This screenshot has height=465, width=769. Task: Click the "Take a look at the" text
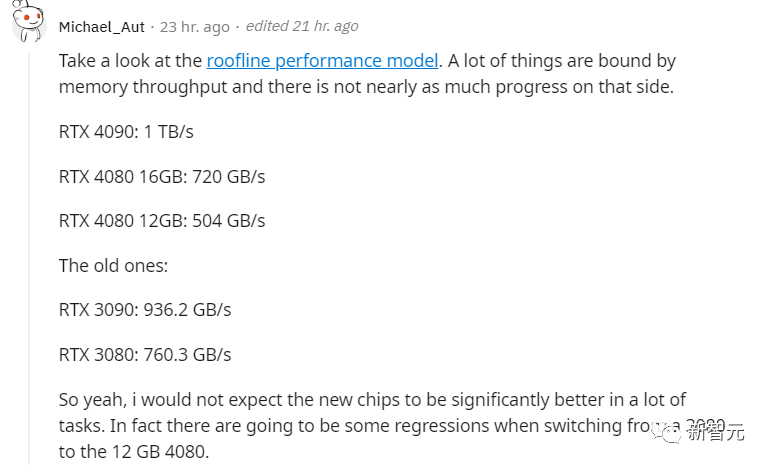pos(130,61)
